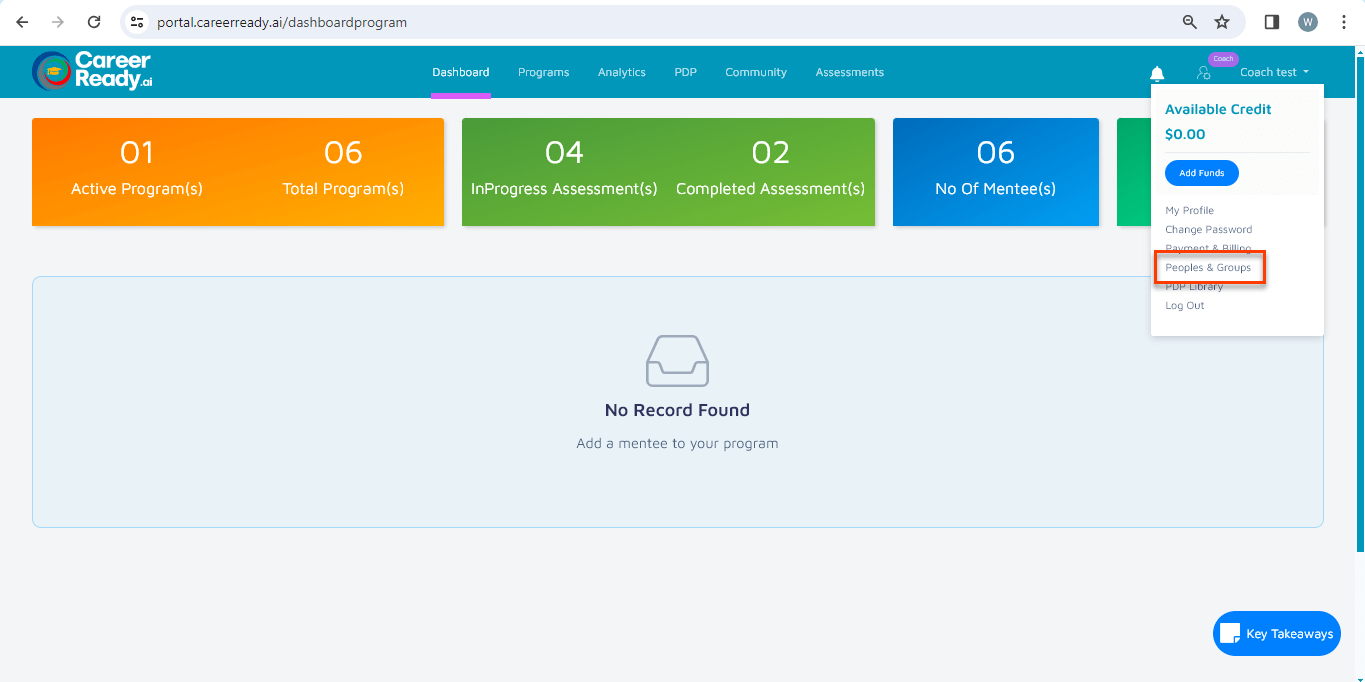Open the Programs tab
Image resolution: width=1365 pixels, height=682 pixels.
(543, 72)
